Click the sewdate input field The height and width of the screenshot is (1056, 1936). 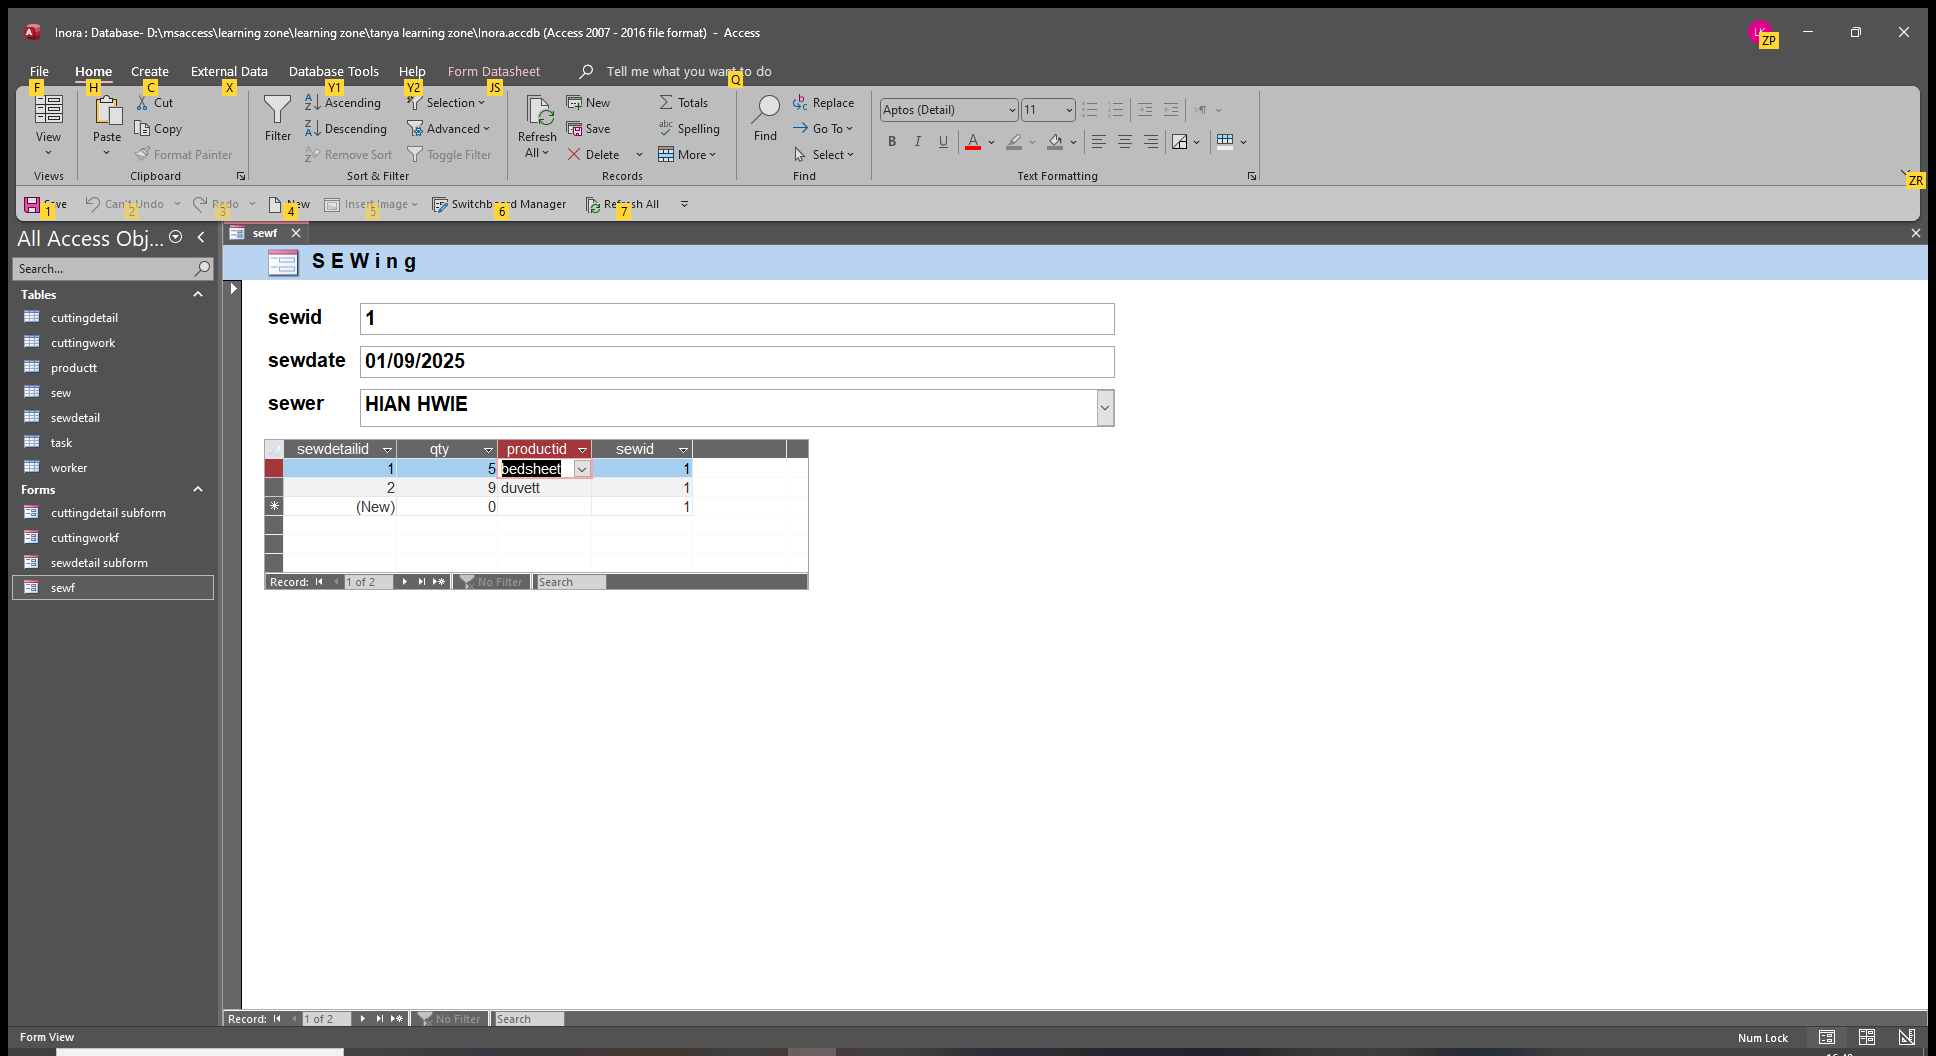tap(736, 362)
